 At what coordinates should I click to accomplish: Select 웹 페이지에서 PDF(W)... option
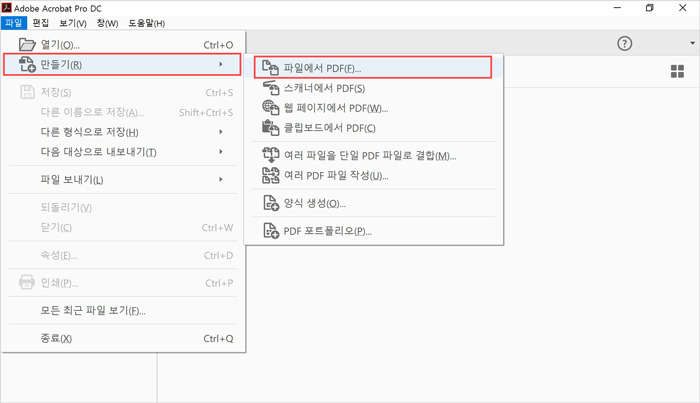coord(374,108)
